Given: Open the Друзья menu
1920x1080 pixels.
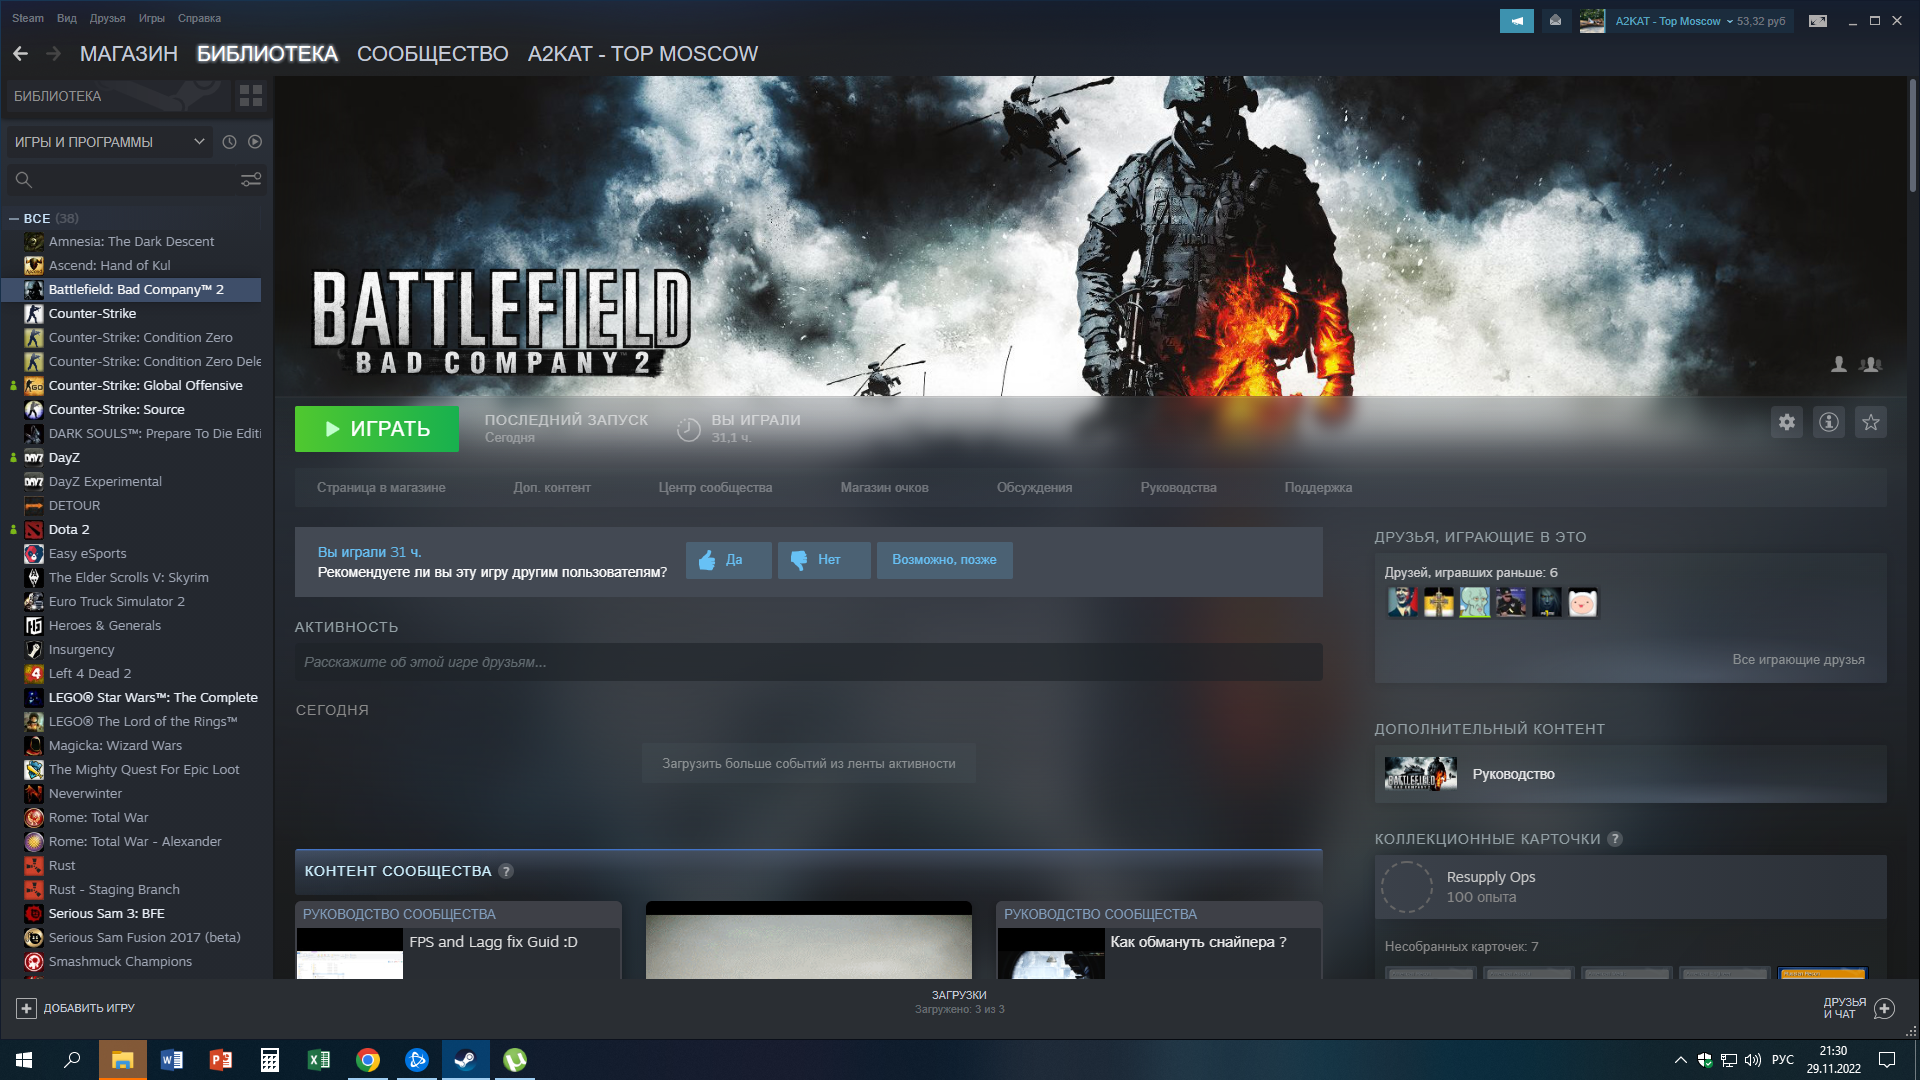Looking at the screenshot, I should point(108,18).
